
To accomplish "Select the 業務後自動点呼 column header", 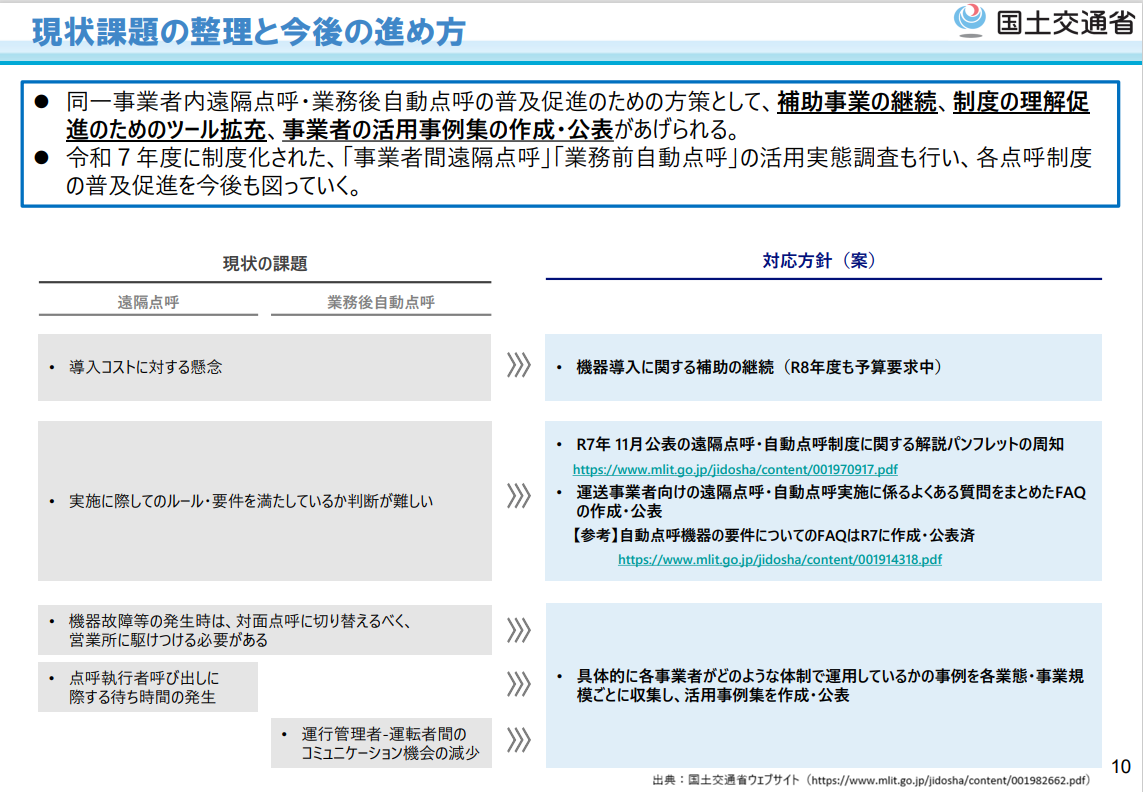I will (x=381, y=302).
